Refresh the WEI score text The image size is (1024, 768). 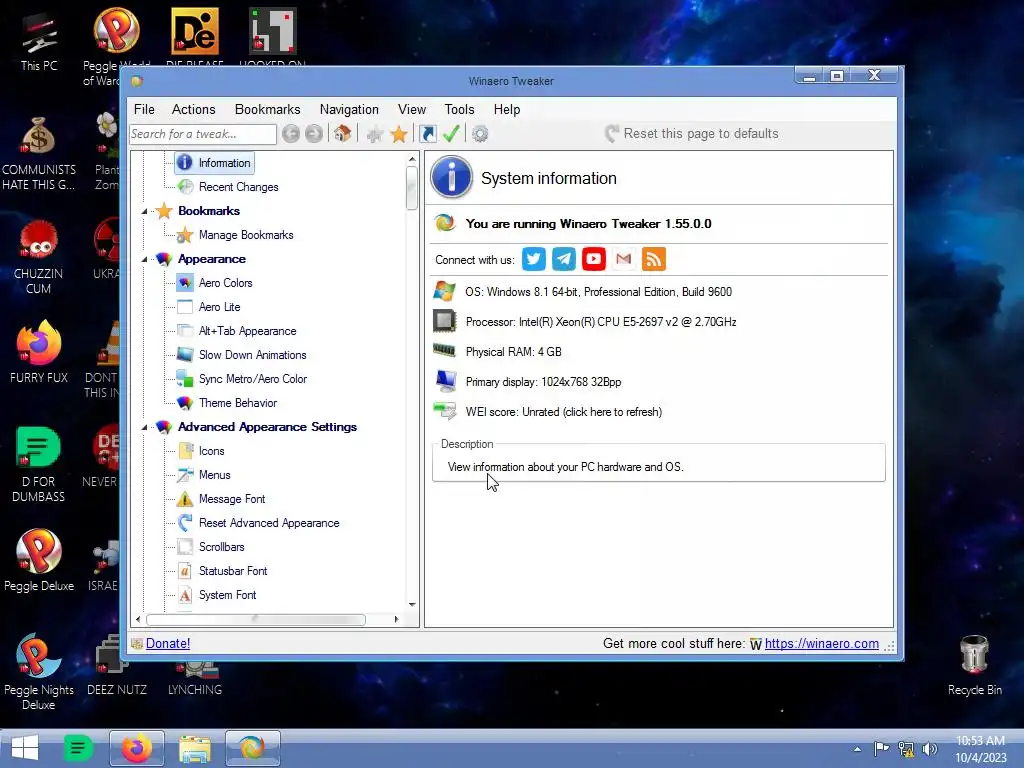(564, 412)
